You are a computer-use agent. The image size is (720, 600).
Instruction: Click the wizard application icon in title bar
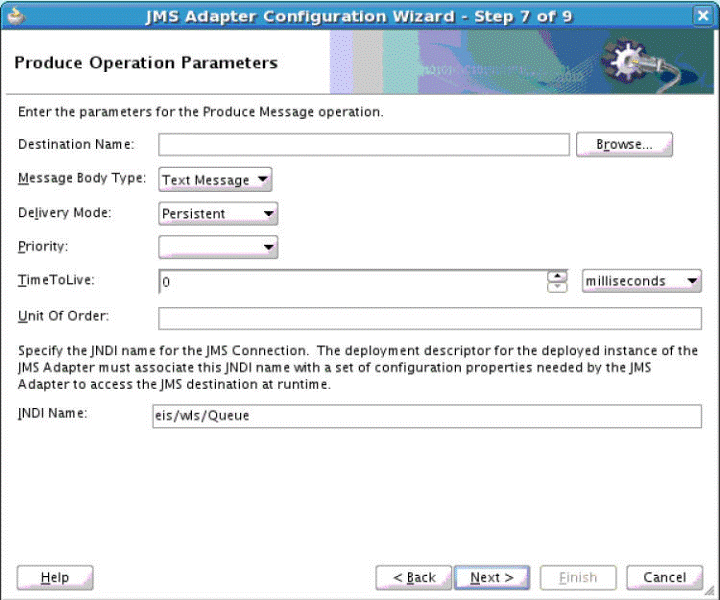coord(15,15)
